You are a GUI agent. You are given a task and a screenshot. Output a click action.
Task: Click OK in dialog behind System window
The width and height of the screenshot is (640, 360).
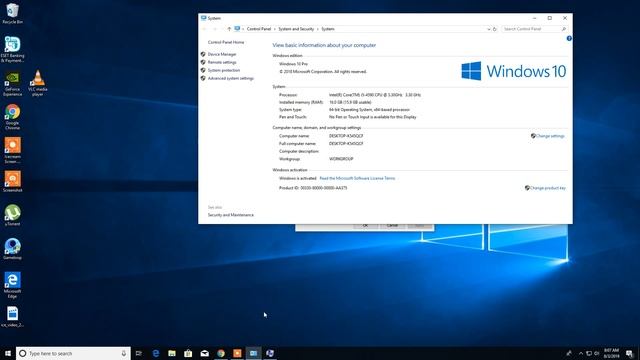point(365,226)
